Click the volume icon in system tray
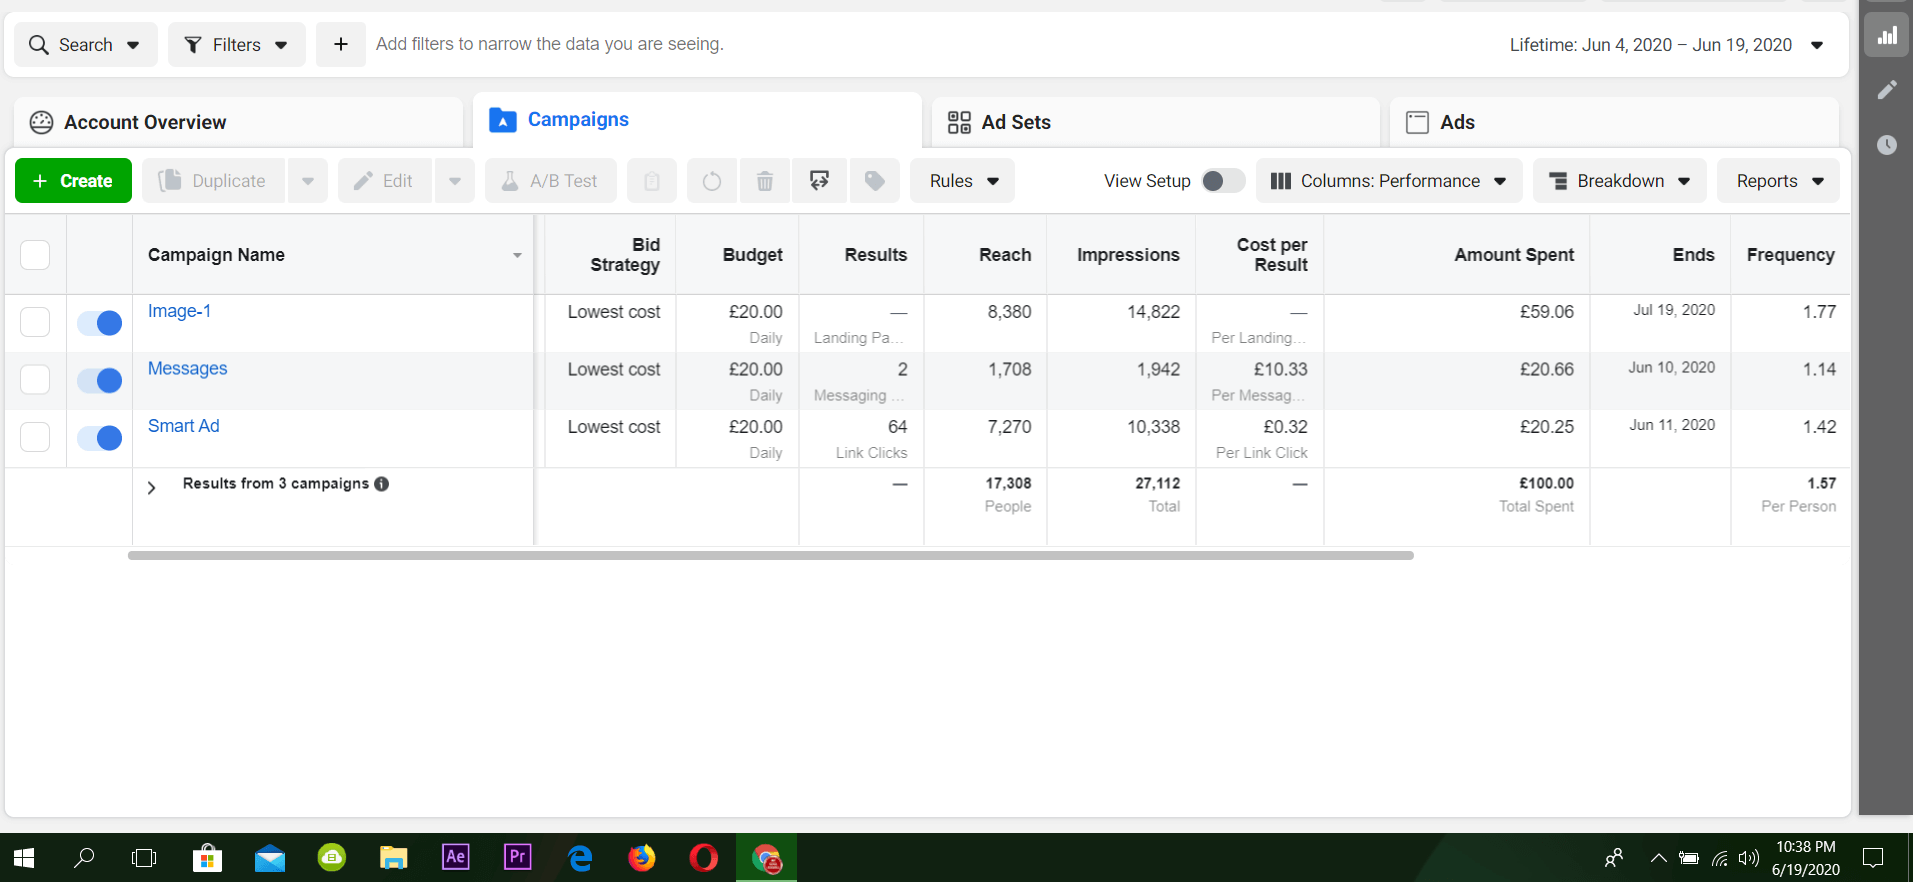The height and width of the screenshot is (882, 1913). click(1748, 858)
